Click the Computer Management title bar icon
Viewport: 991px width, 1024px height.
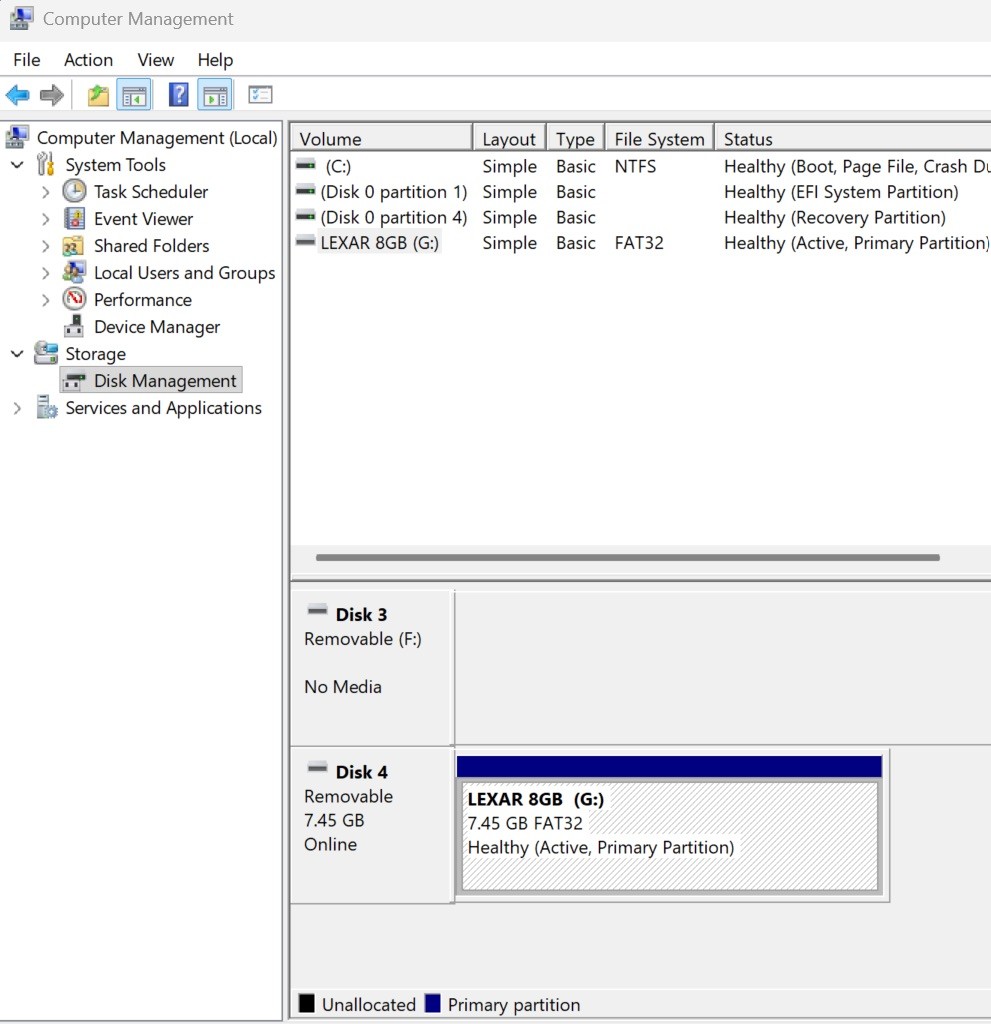(x=21, y=19)
